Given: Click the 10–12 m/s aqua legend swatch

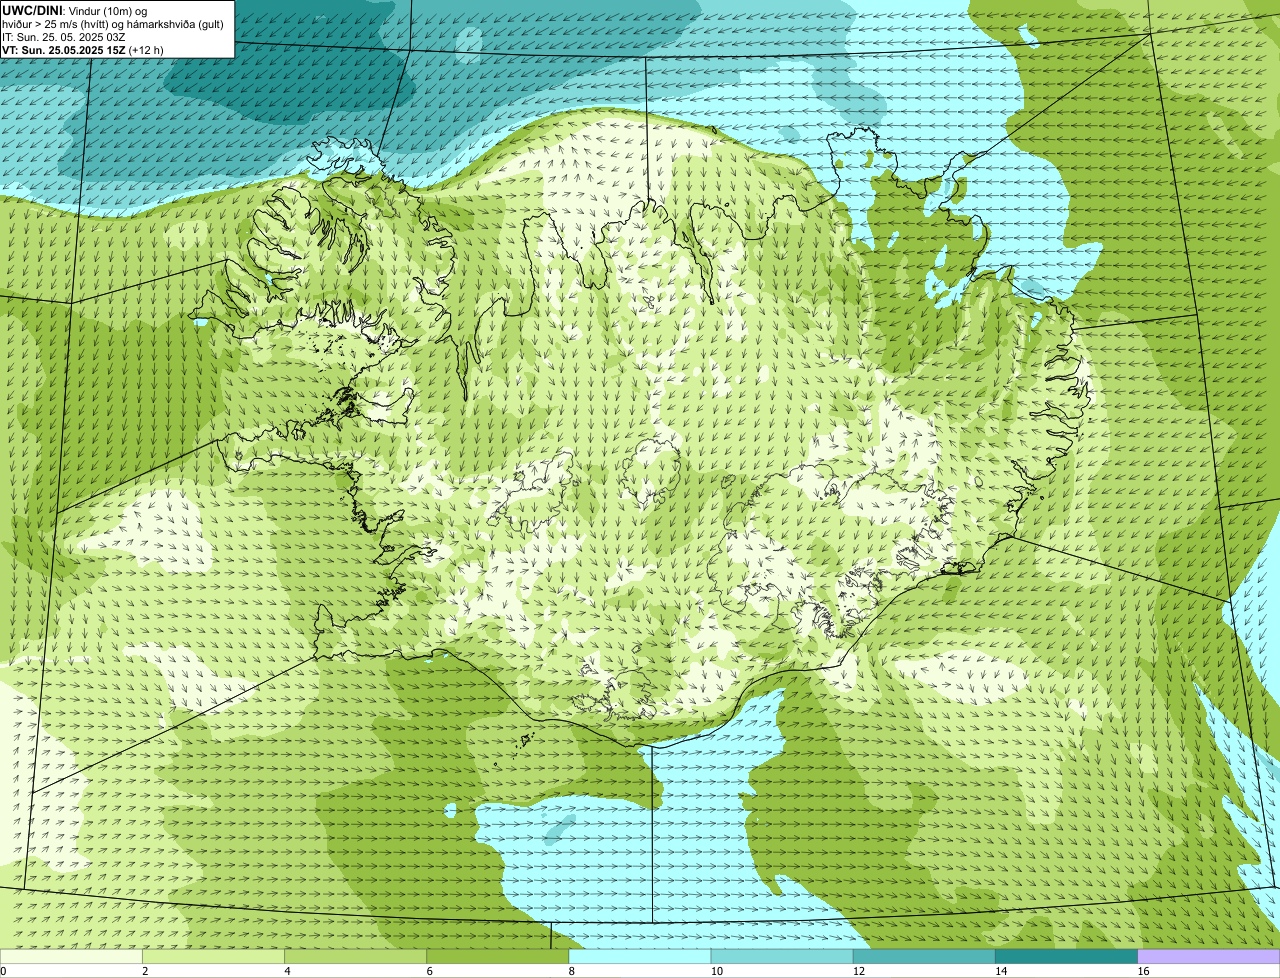Looking at the screenshot, I should [x=782, y=957].
